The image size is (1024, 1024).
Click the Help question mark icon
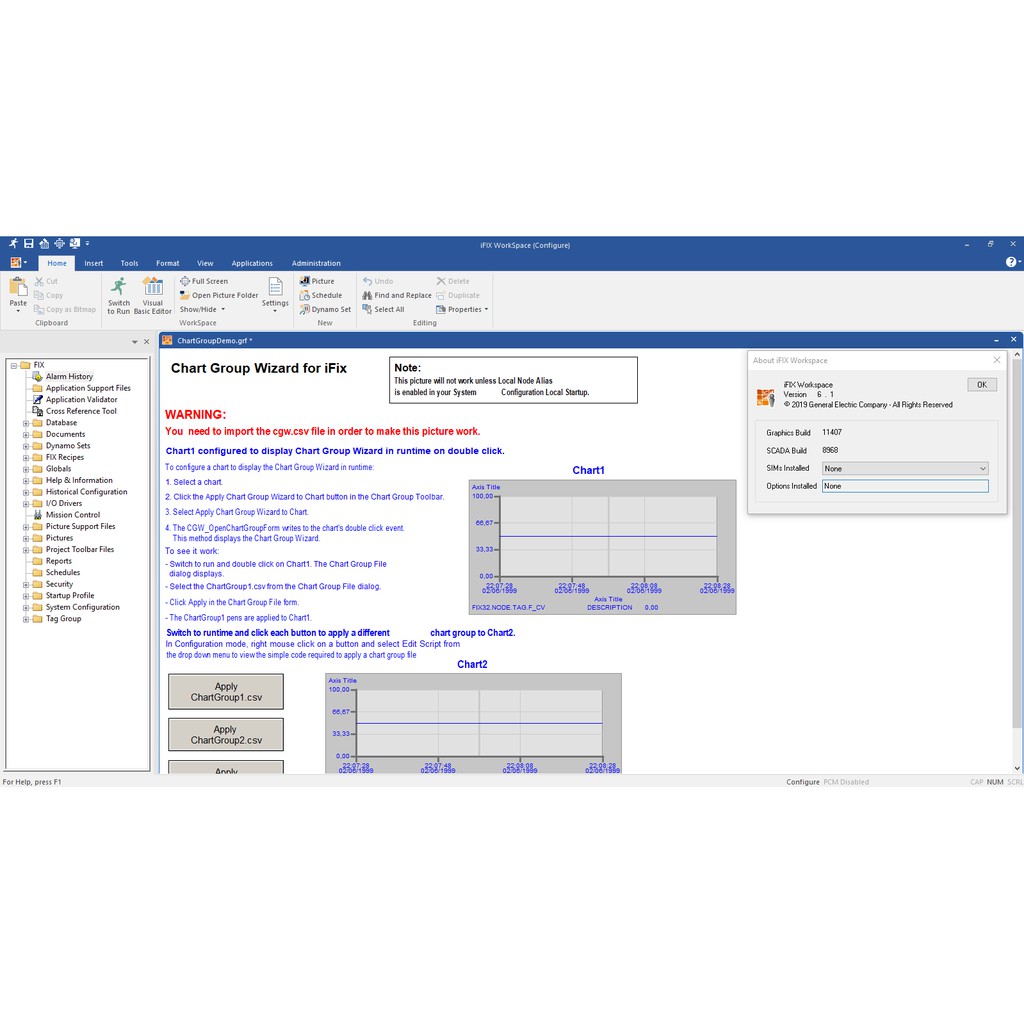coord(1011,262)
